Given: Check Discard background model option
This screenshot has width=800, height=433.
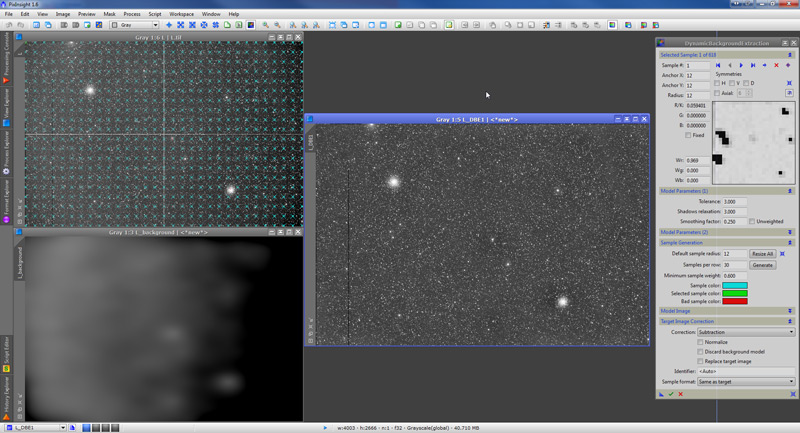Looking at the screenshot, I should tap(700, 351).
